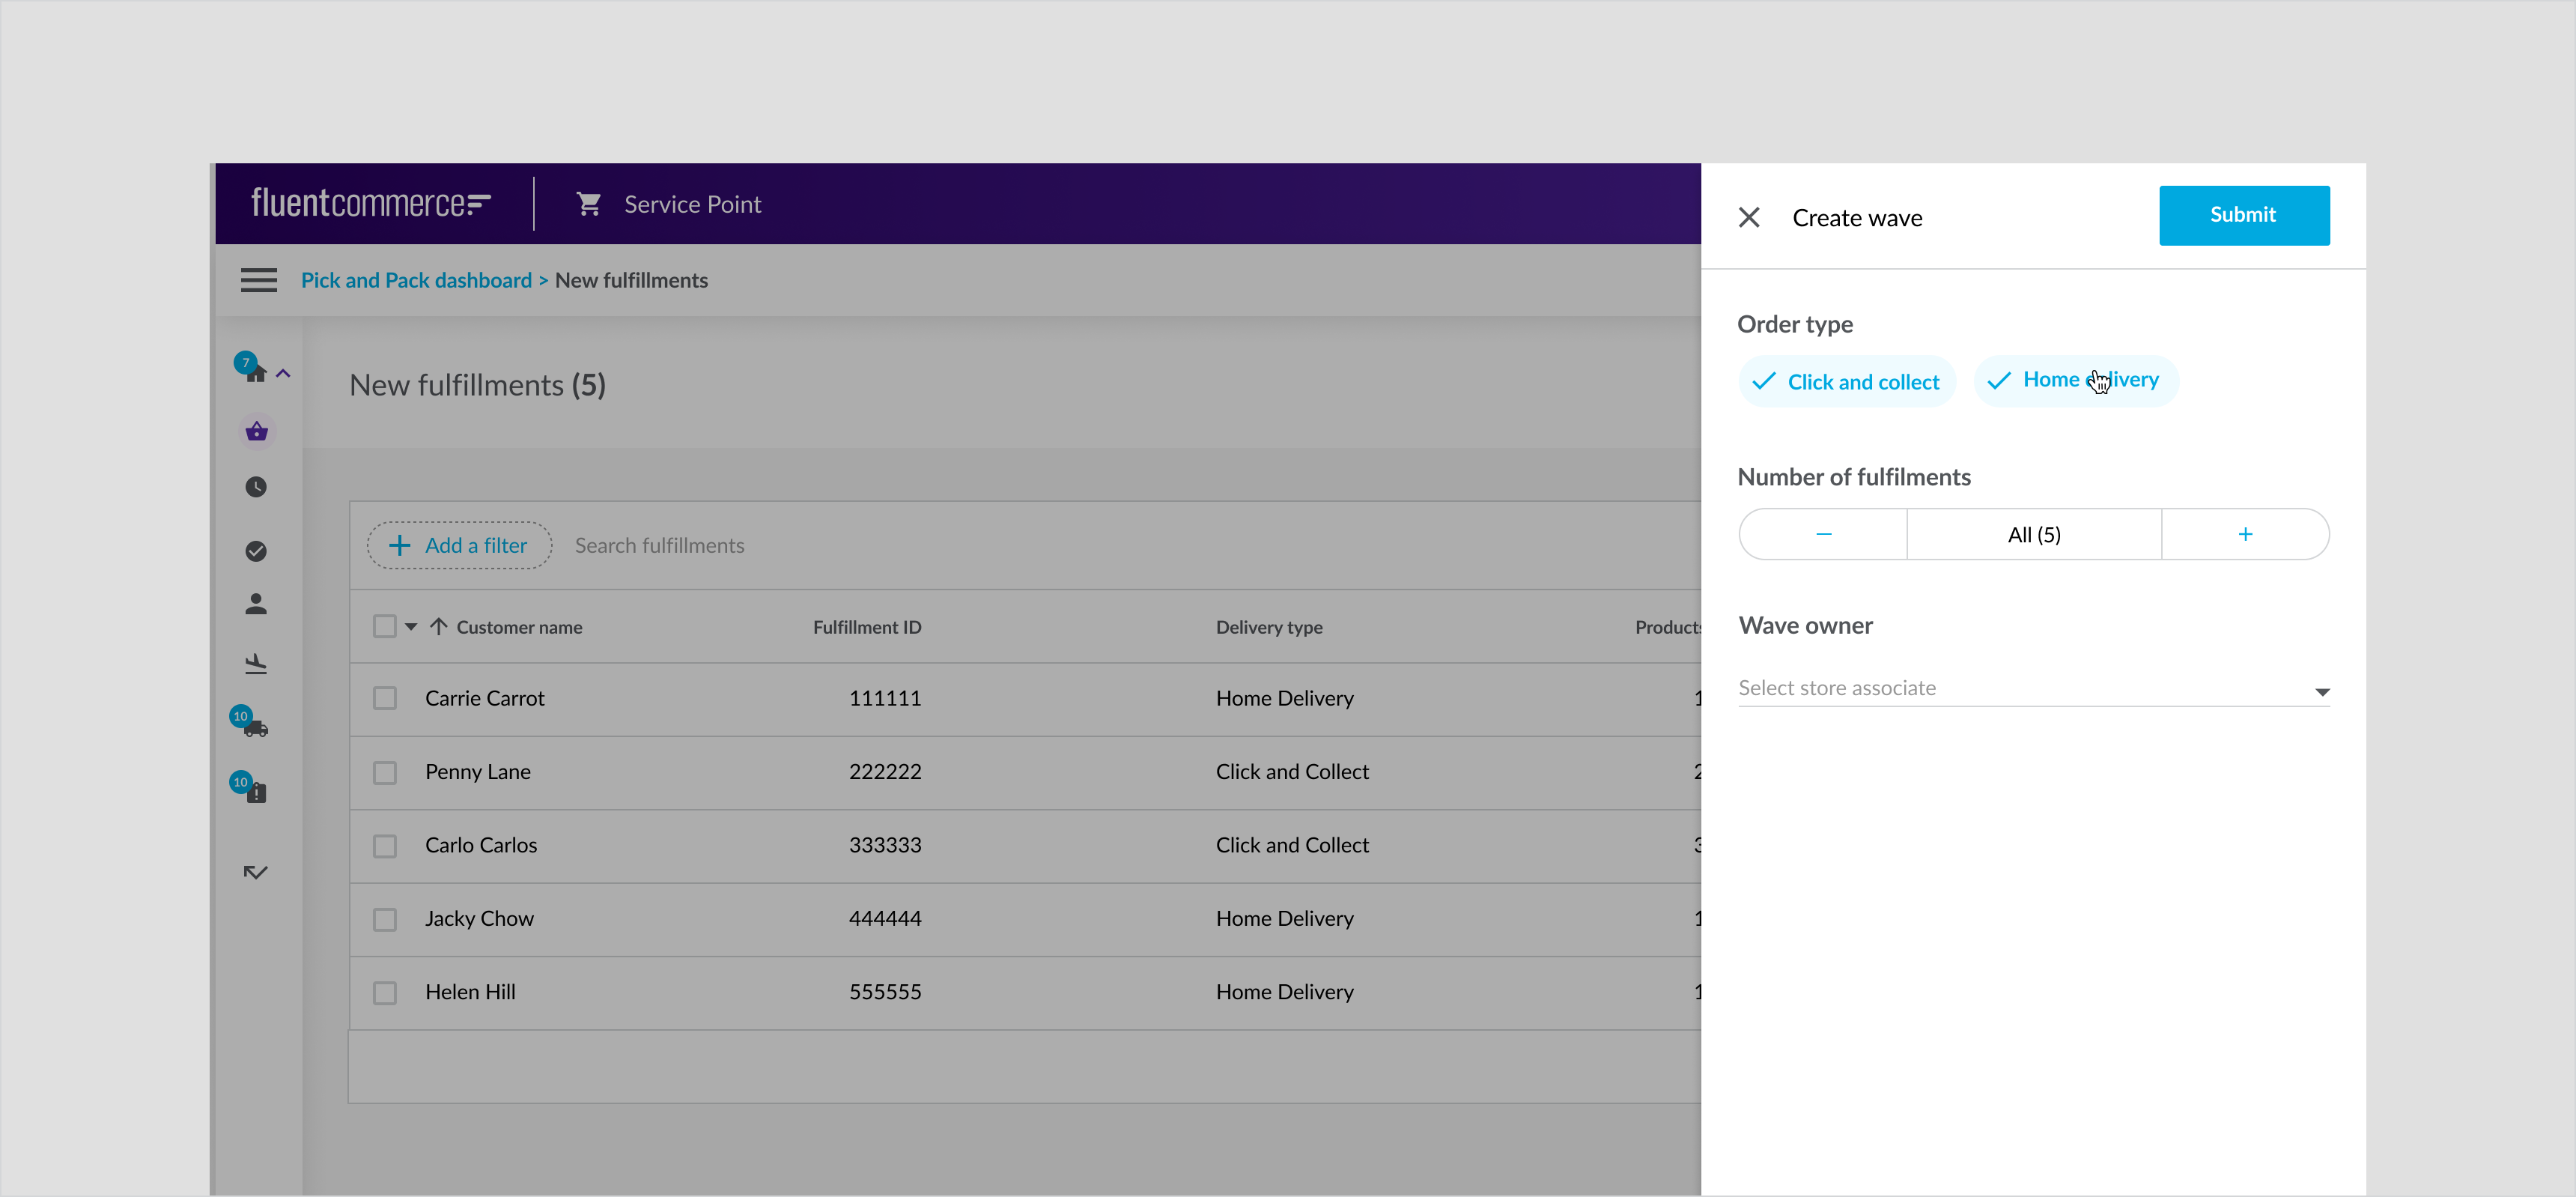Select the clock/history sidebar icon
This screenshot has width=2576, height=1197.
(256, 487)
